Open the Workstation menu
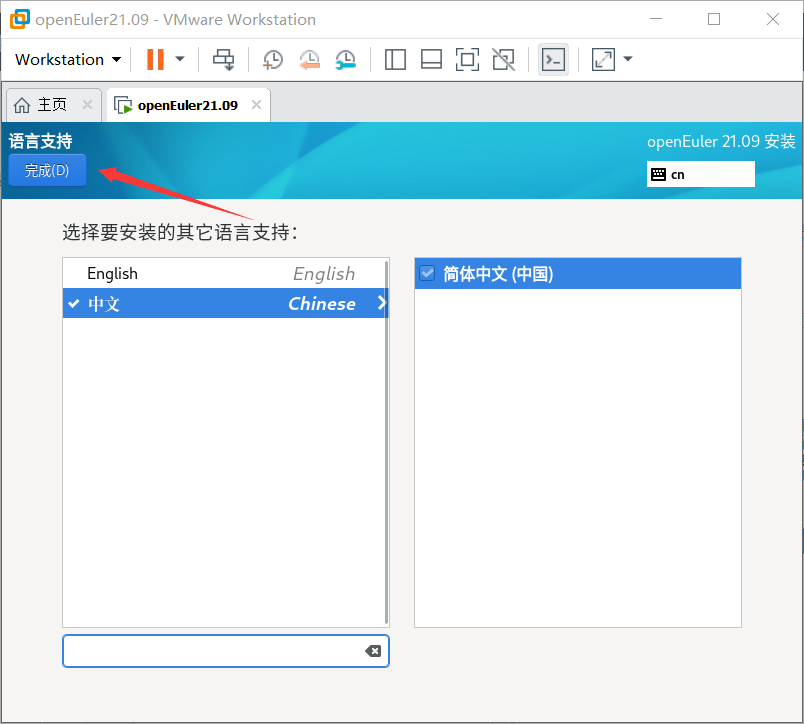This screenshot has width=804, height=724. [x=68, y=59]
